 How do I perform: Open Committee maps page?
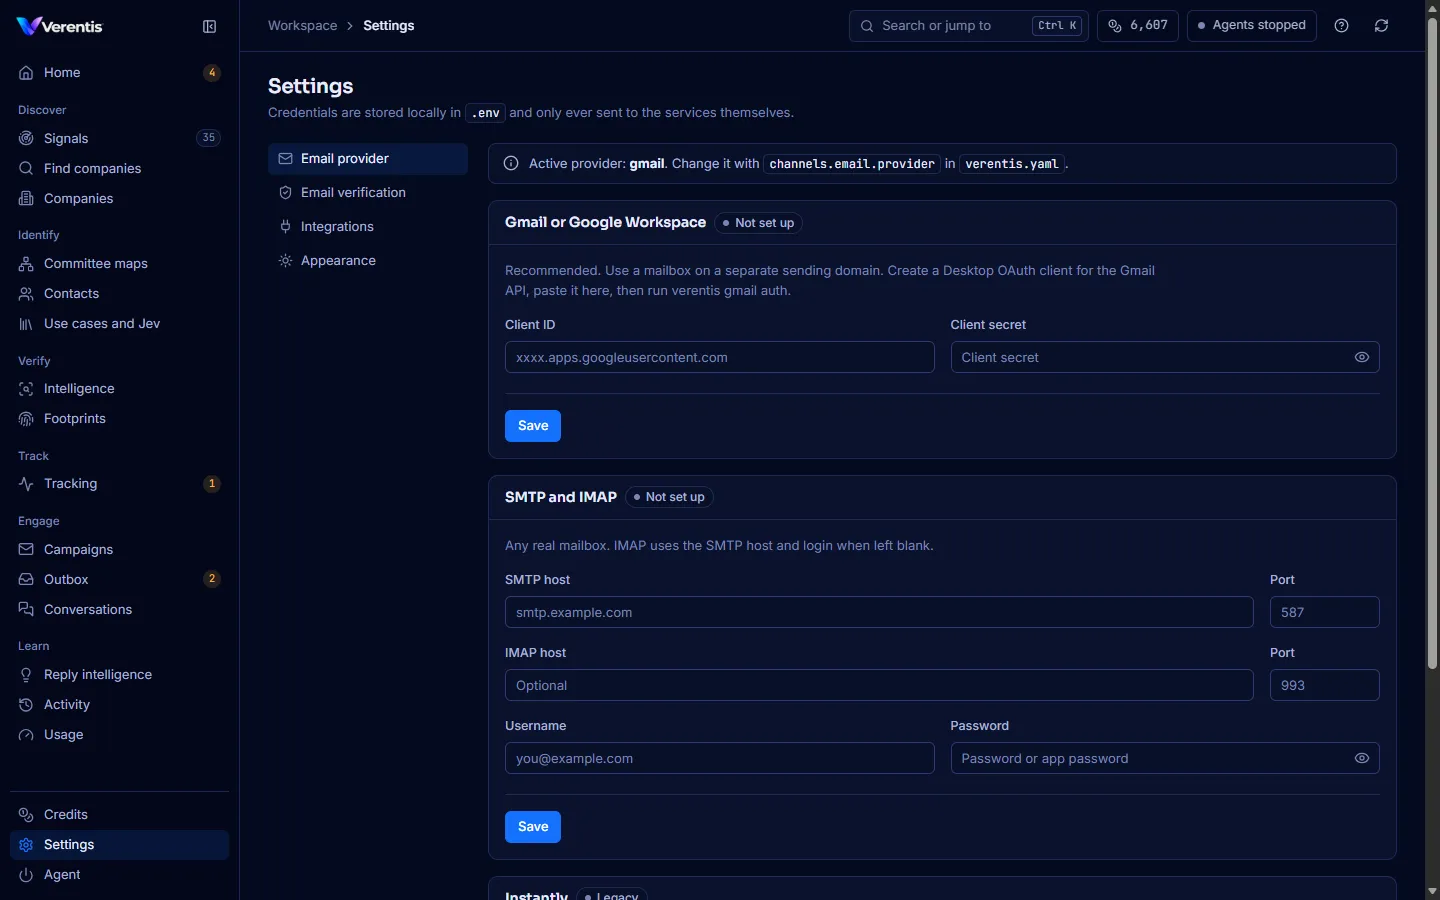point(120,263)
